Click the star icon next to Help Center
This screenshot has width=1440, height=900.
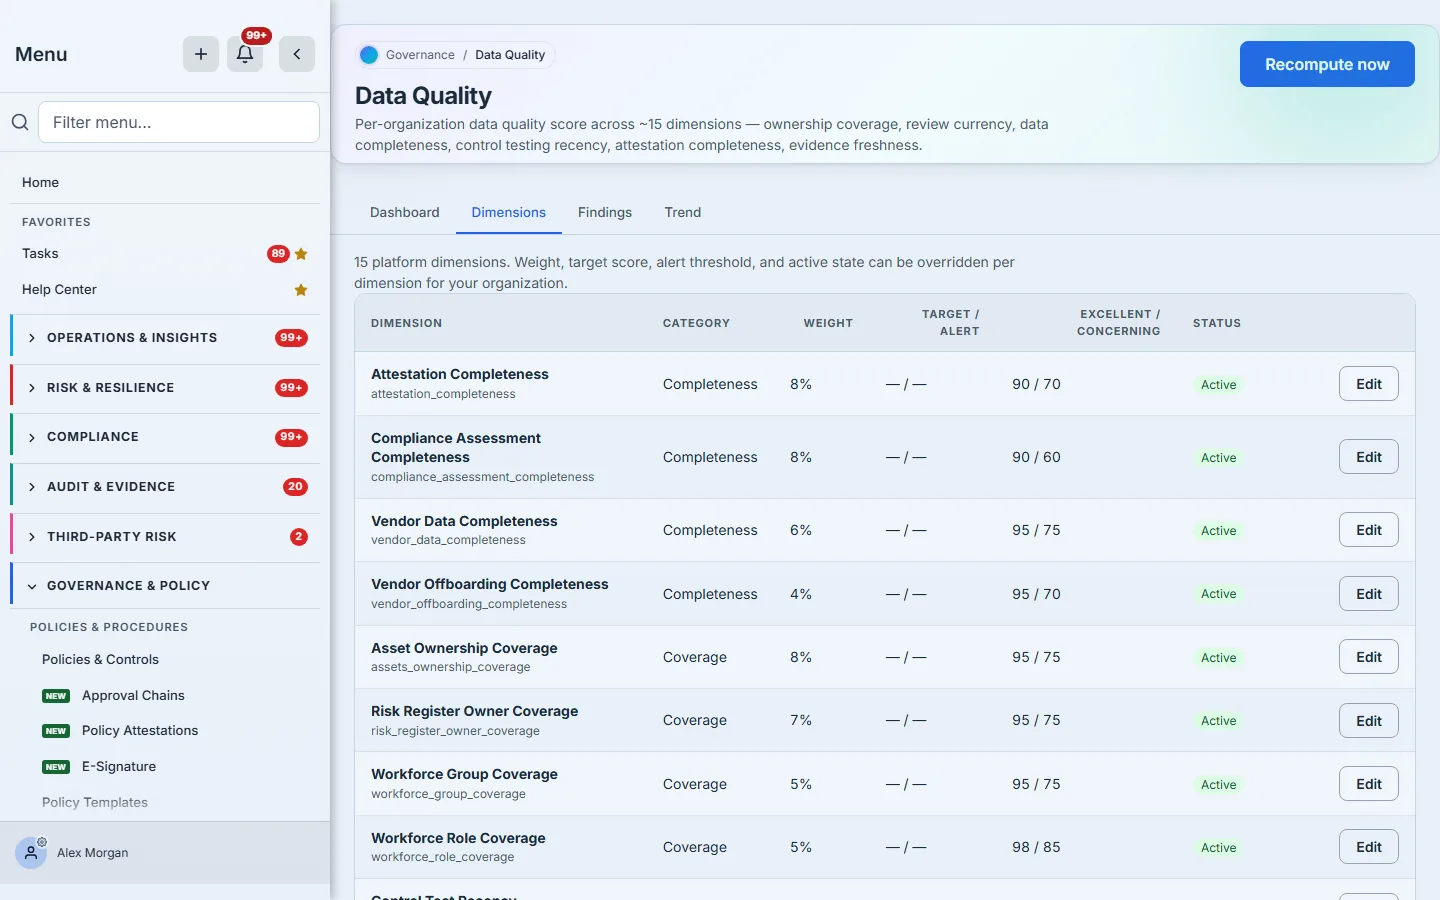[x=301, y=290]
